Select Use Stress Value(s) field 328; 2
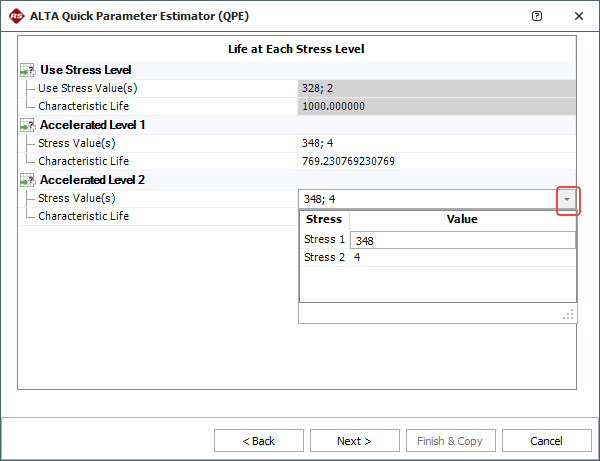Screen dimensions: 600x461 pos(437,88)
